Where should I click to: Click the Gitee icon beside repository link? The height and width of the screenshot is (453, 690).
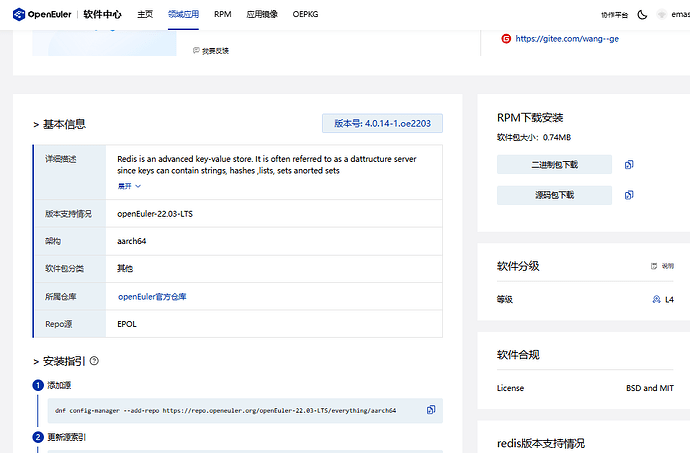pyautogui.click(x=506, y=39)
